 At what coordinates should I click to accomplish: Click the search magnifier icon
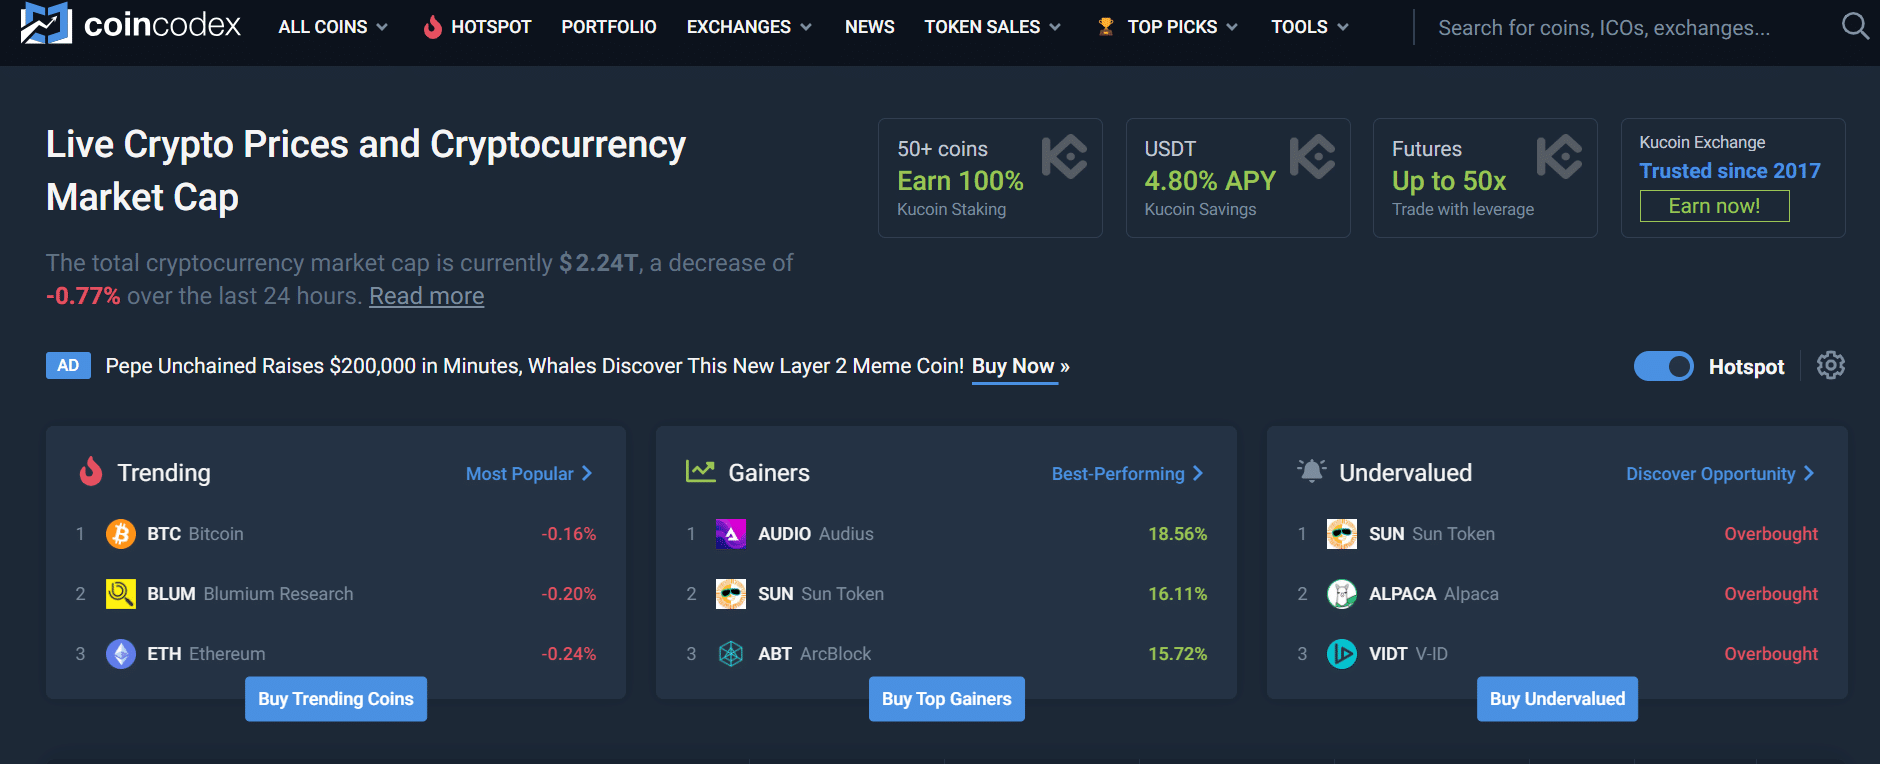tap(1855, 26)
